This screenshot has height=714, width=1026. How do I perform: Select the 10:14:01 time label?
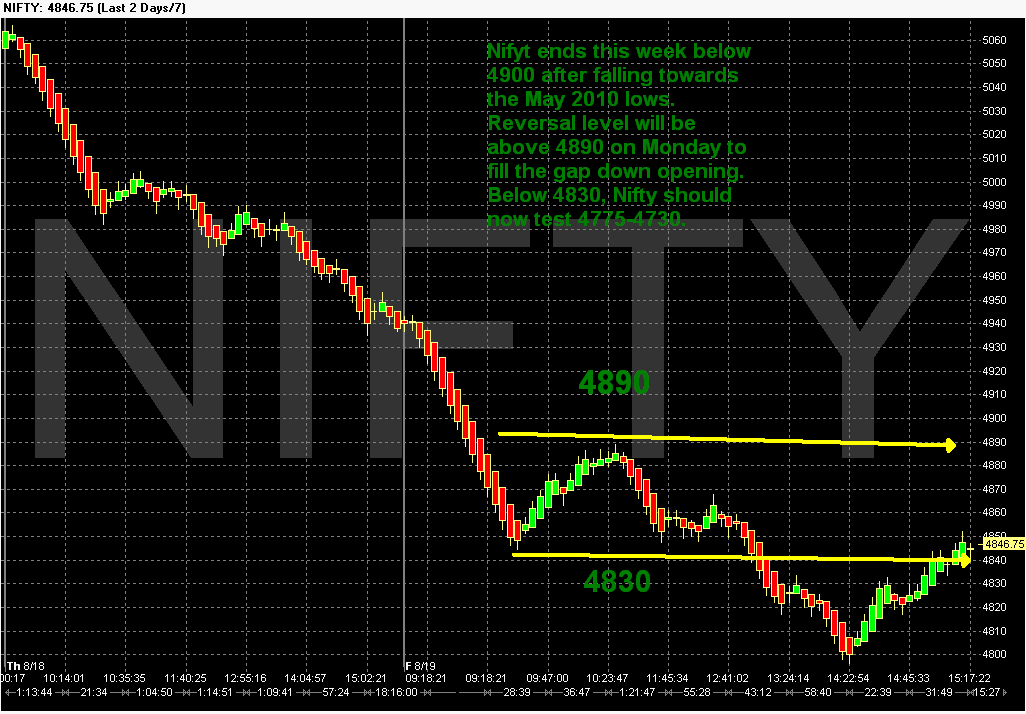(63, 678)
